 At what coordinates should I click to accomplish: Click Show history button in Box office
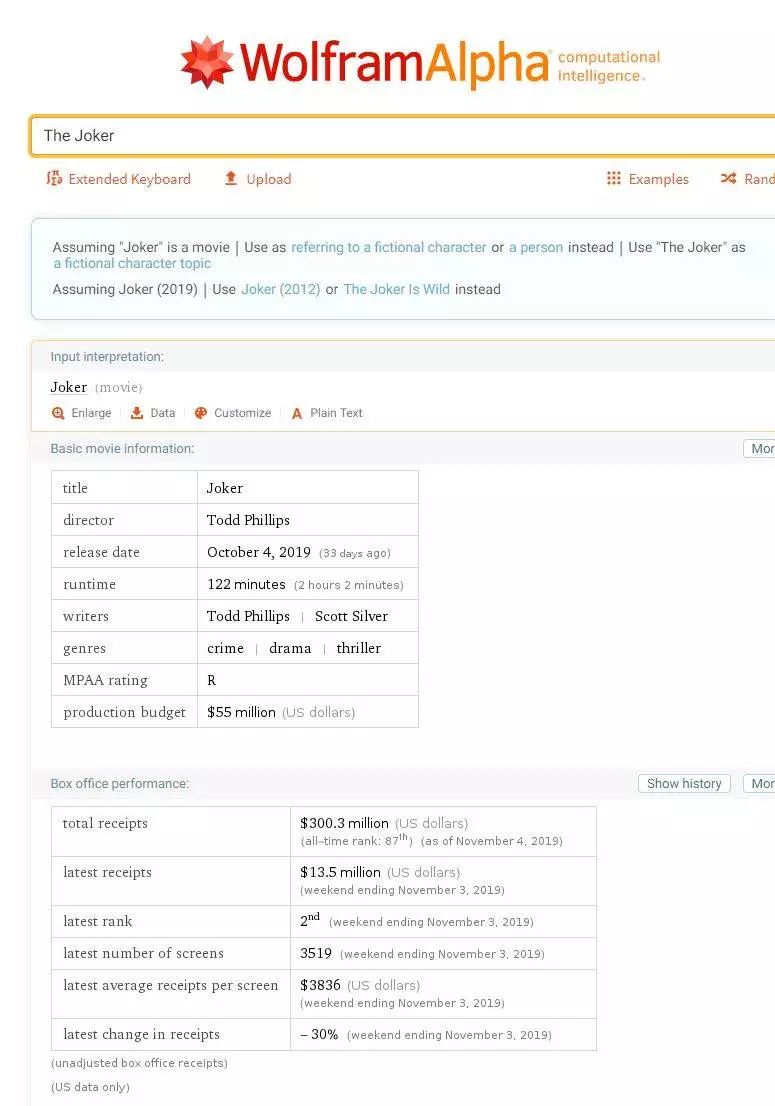point(684,784)
